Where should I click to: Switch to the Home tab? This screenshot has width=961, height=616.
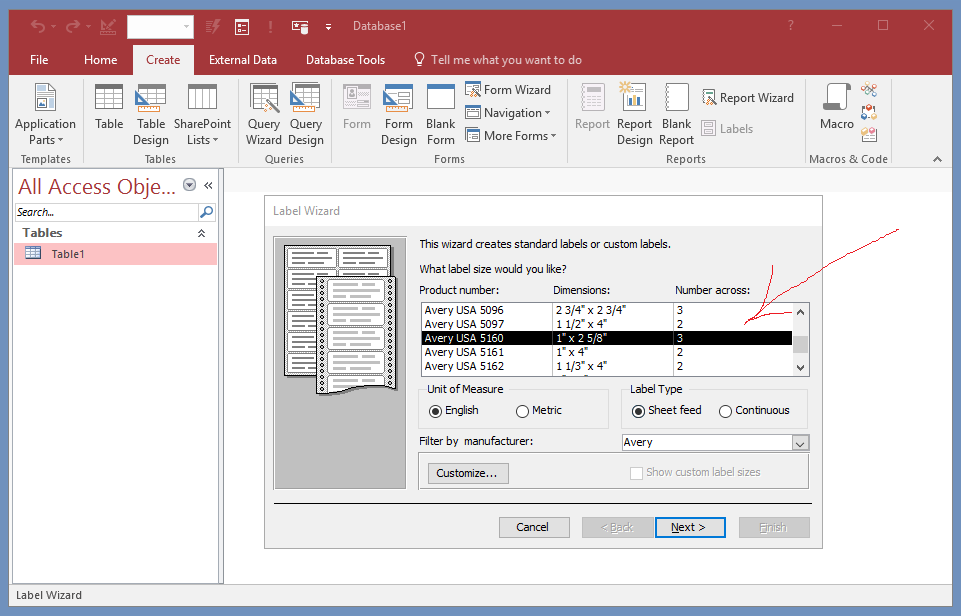[101, 59]
